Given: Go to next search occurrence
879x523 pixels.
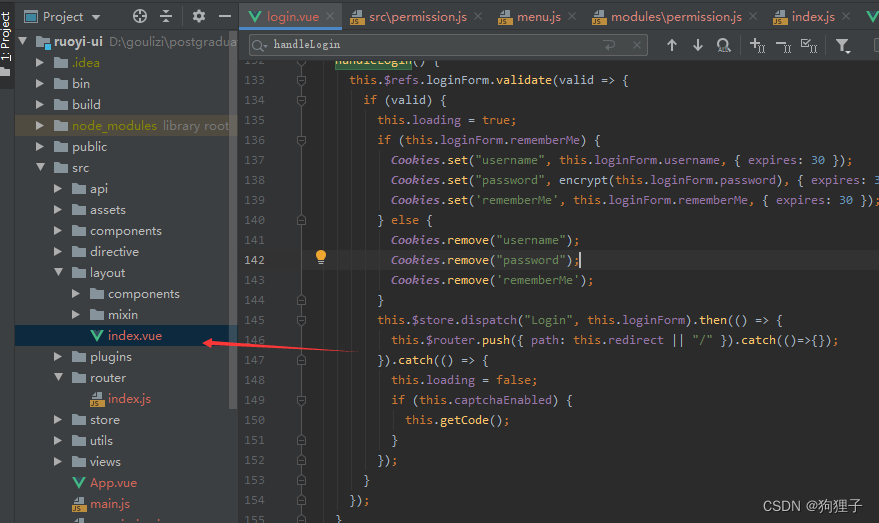Looking at the screenshot, I should pyautogui.click(x=697, y=45).
